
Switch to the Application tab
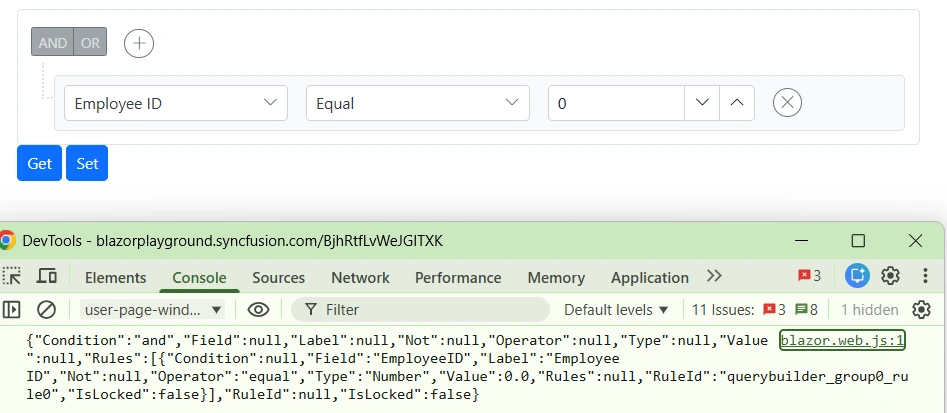pyautogui.click(x=650, y=278)
